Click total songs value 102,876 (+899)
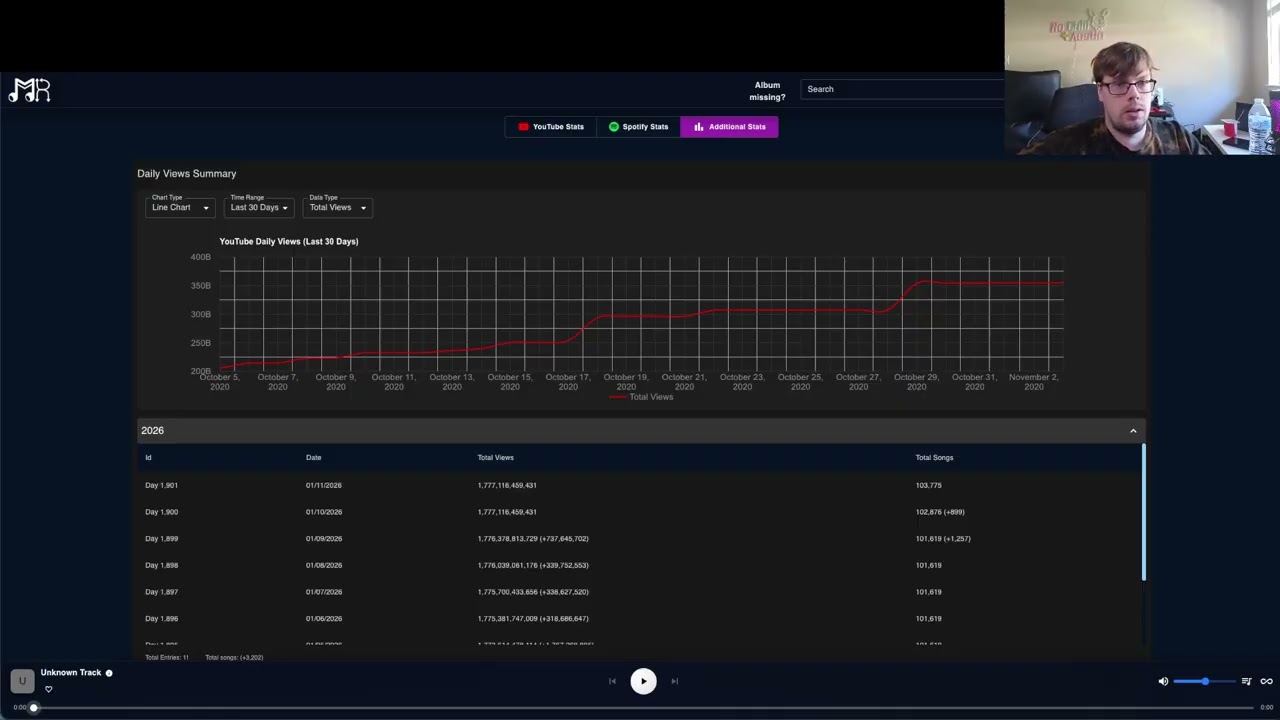Viewport: 1280px width, 720px height. coord(940,512)
